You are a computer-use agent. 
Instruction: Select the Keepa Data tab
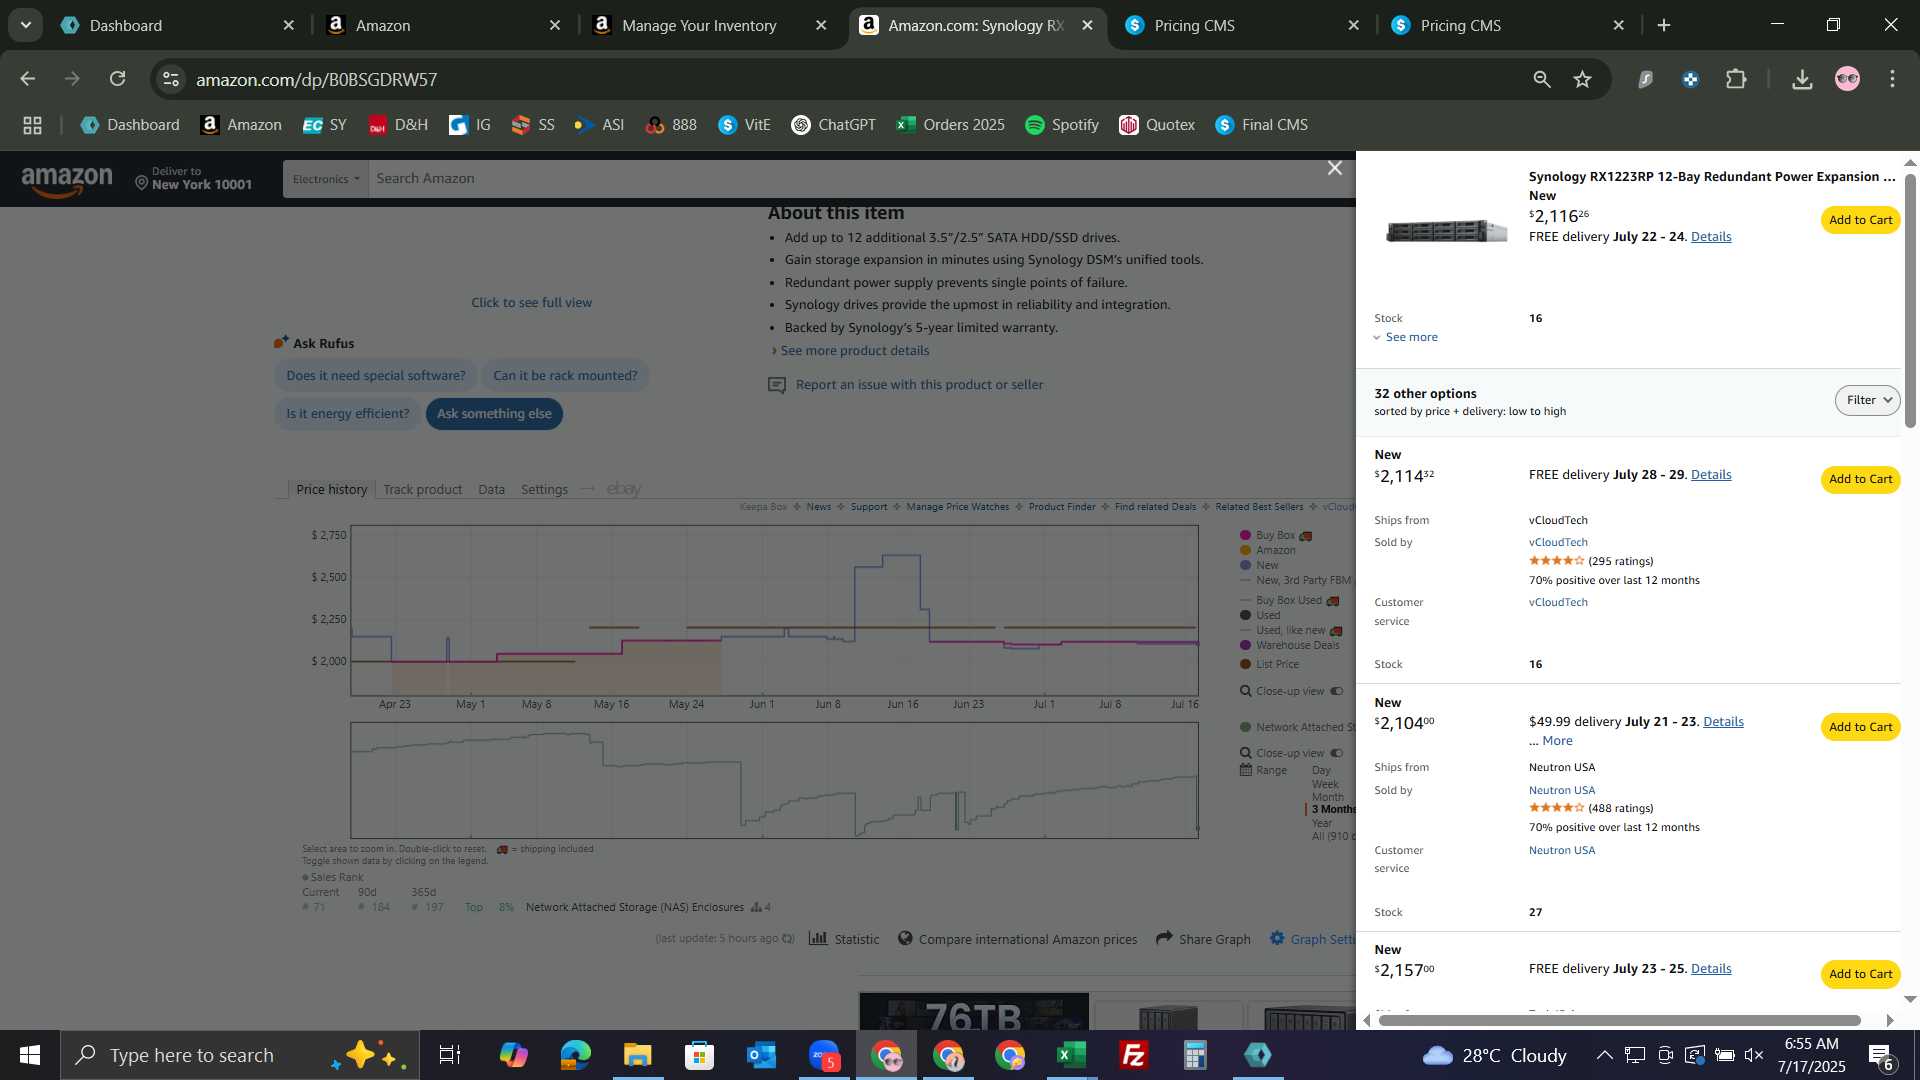[491, 490]
